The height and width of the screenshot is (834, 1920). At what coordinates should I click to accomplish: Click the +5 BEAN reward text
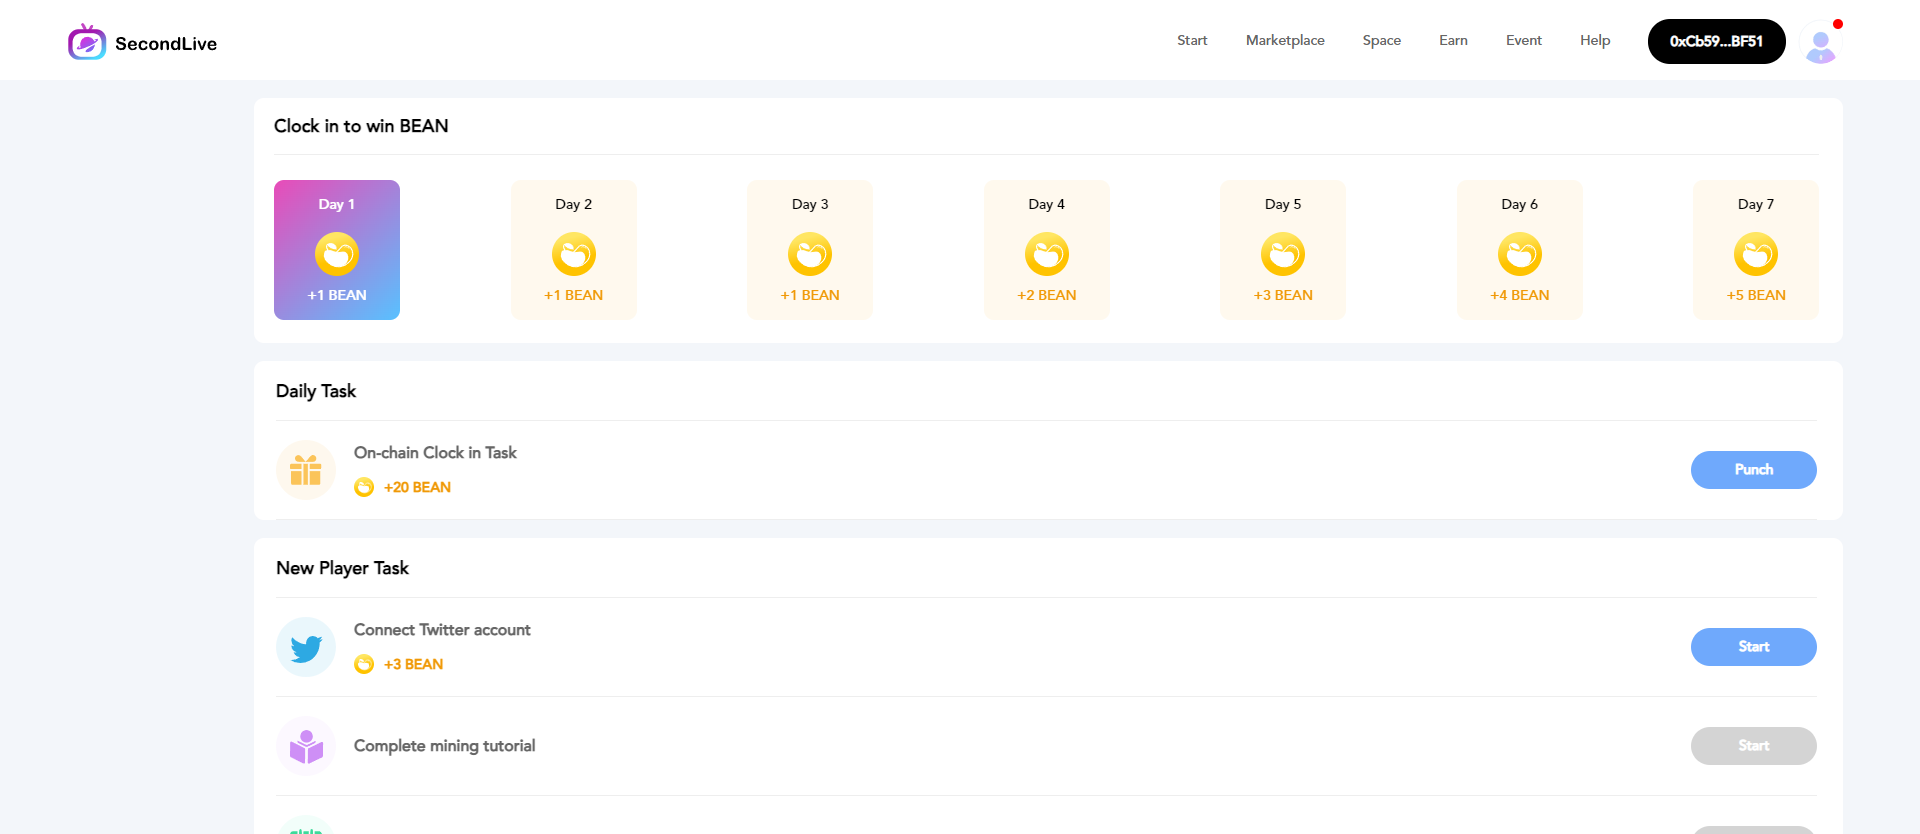pyautogui.click(x=1756, y=295)
